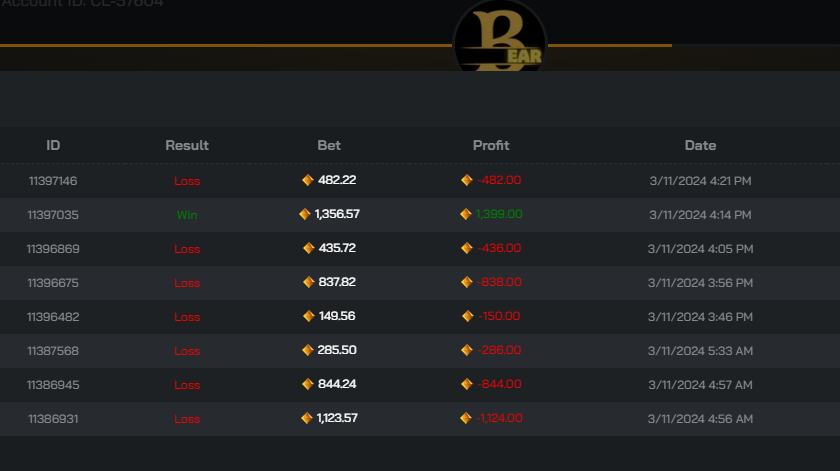Select bet ID 11397035
This screenshot has width=840, height=471.
coord(53,215)
